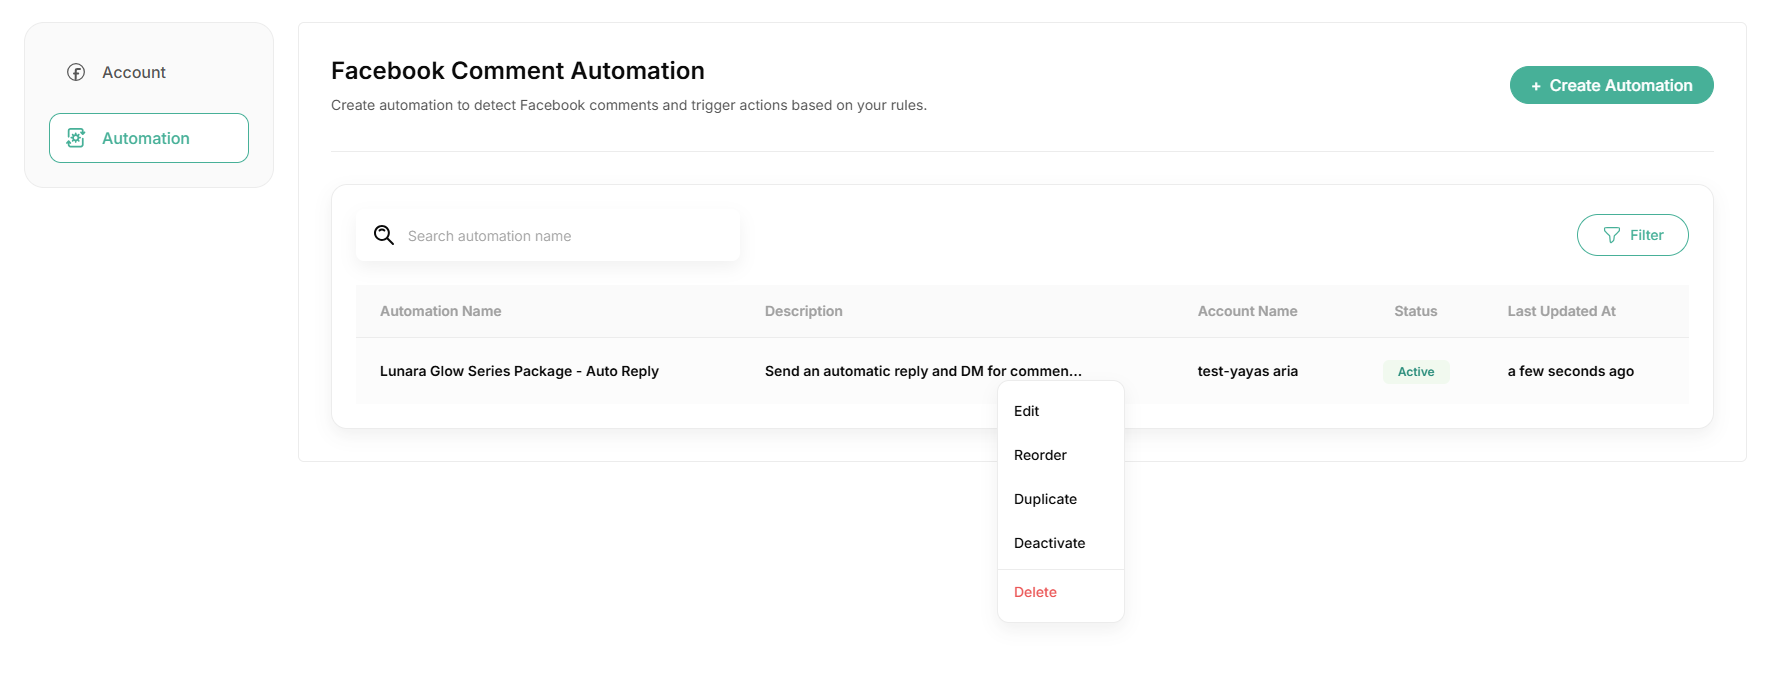Switch to the Automation sidebar section
The width and height of the screenshot is (1775, 683).
149,138
